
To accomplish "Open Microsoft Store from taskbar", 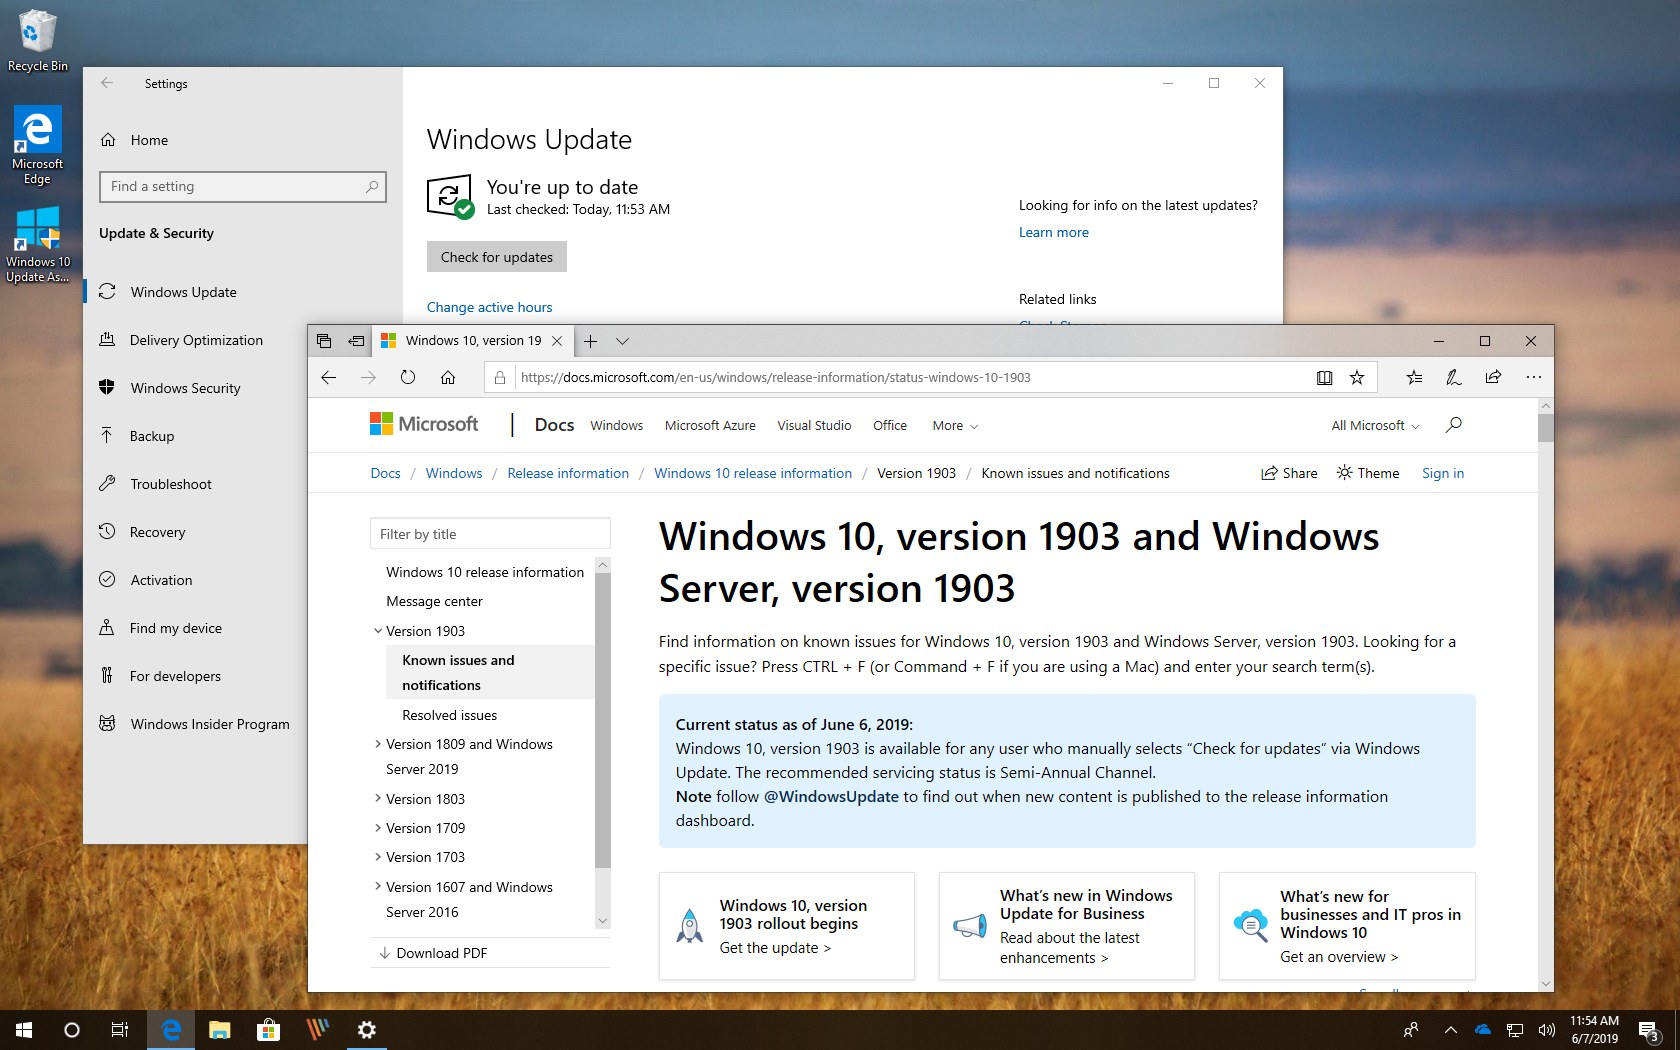I will (268, 1029).
